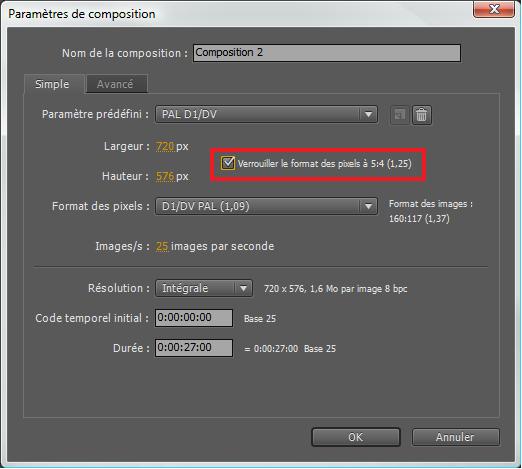Confirm settings with the OK button
Screen dimensions: 522x469
click(356, 437)
